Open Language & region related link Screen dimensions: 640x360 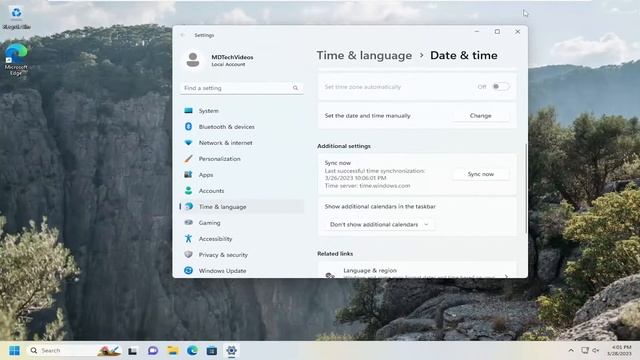(x=417, y=271)
